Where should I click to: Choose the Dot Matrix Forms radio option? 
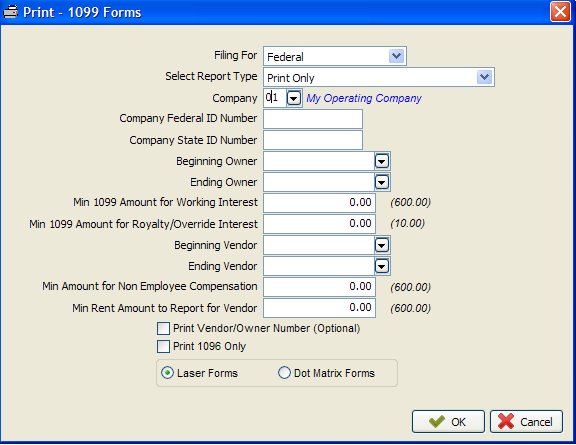(x=284, y=373)
